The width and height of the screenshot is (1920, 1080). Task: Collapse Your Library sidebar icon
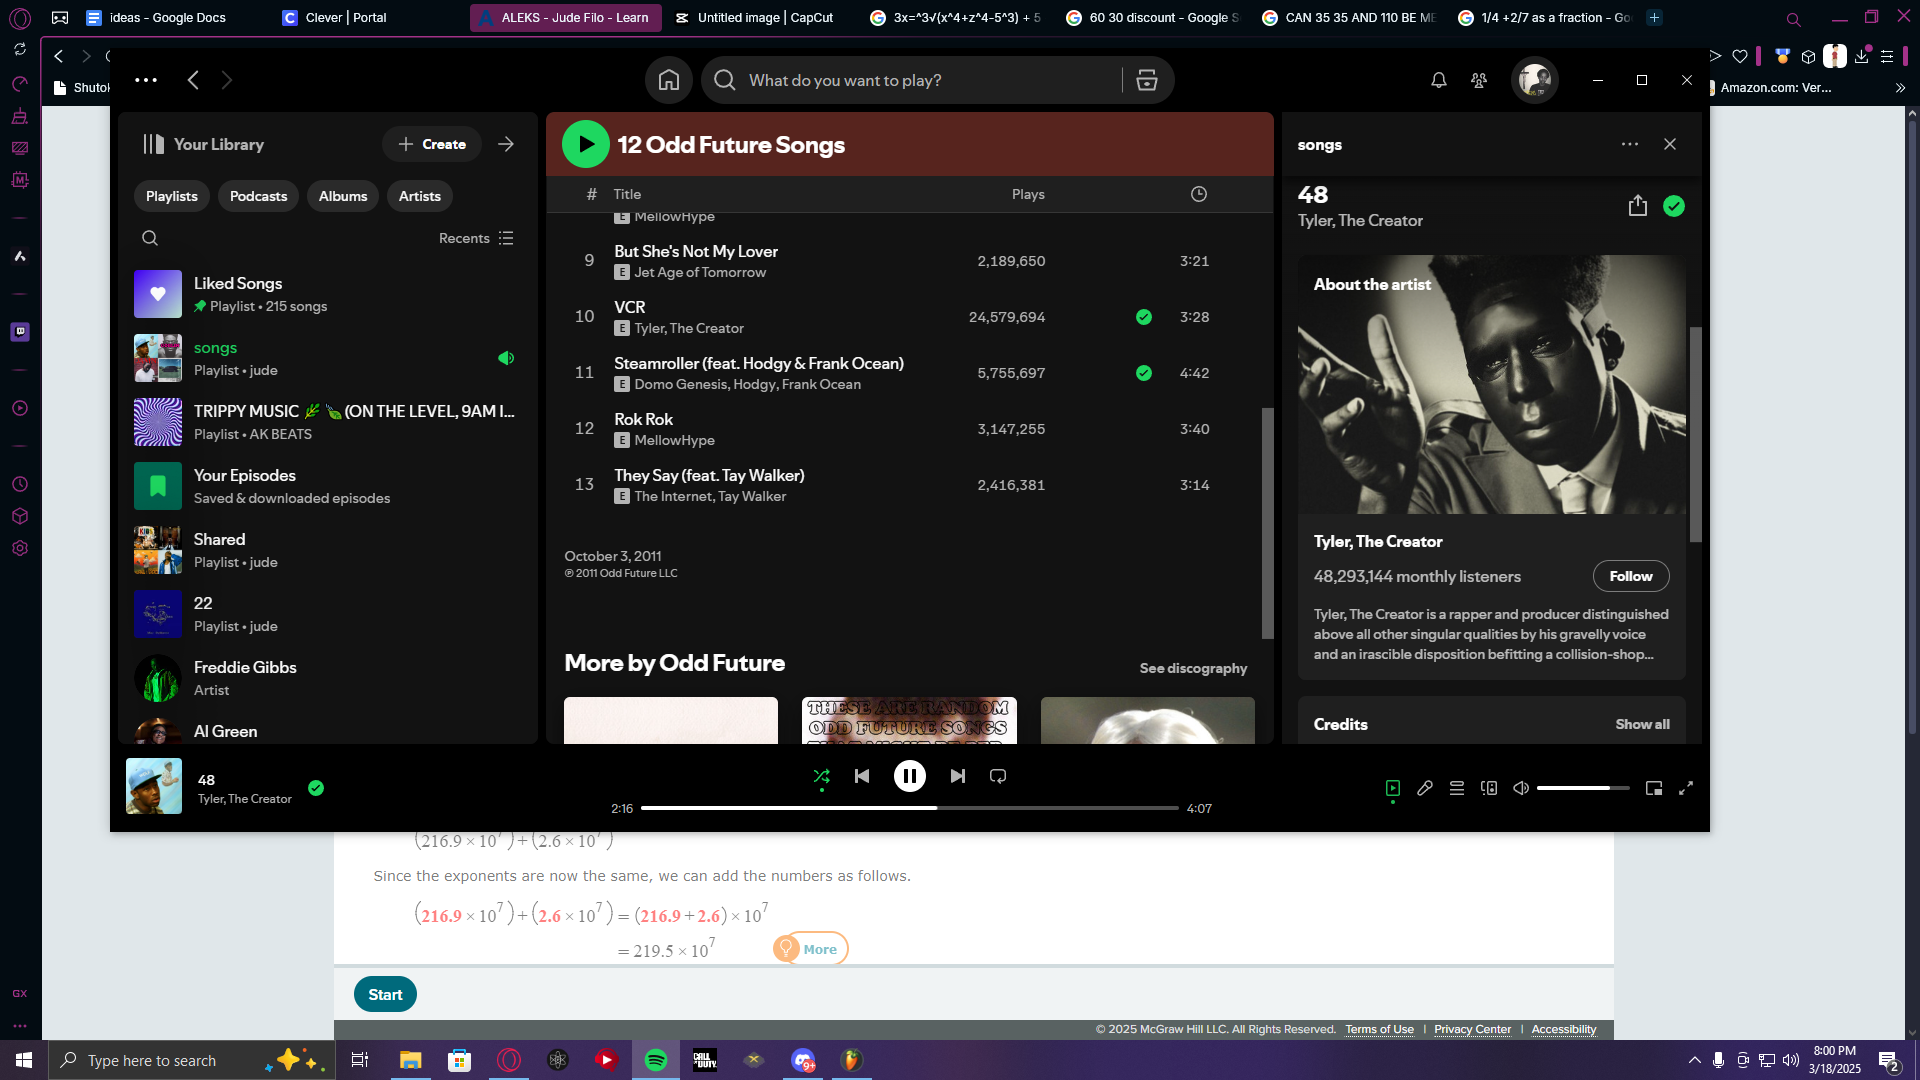153,144
